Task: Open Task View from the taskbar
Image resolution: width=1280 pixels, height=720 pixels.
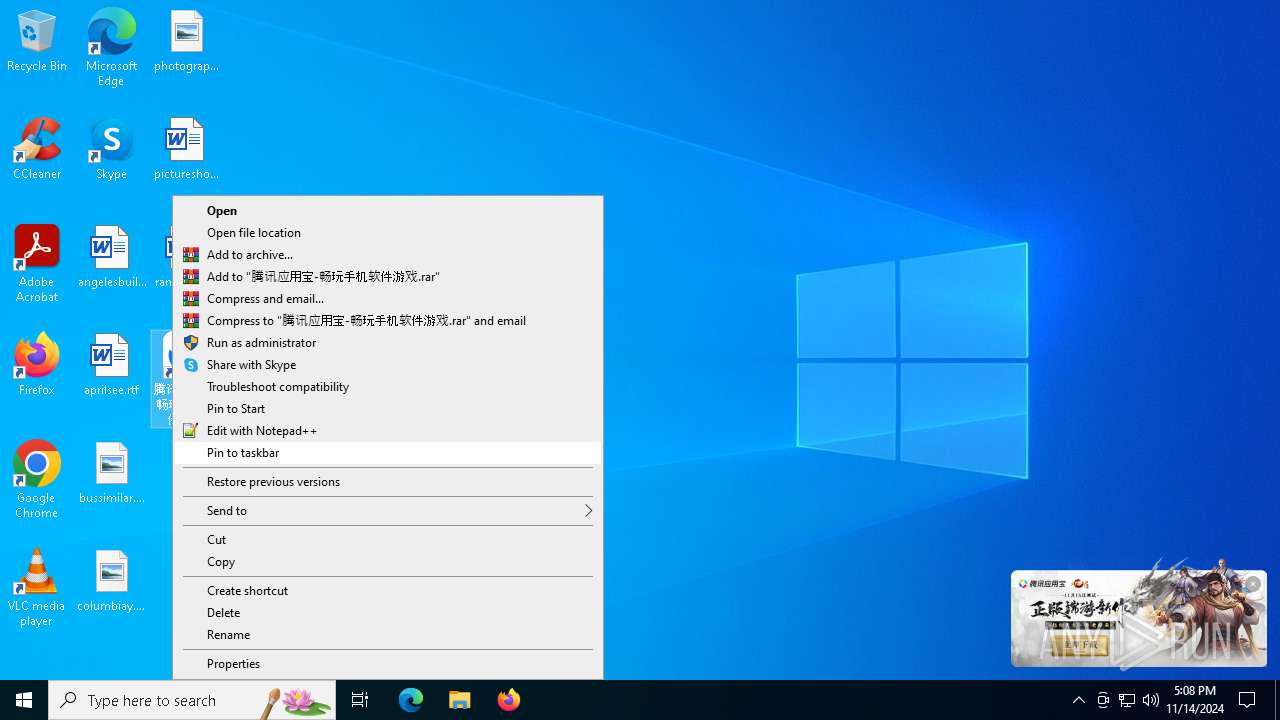Action: coord(360,700)
